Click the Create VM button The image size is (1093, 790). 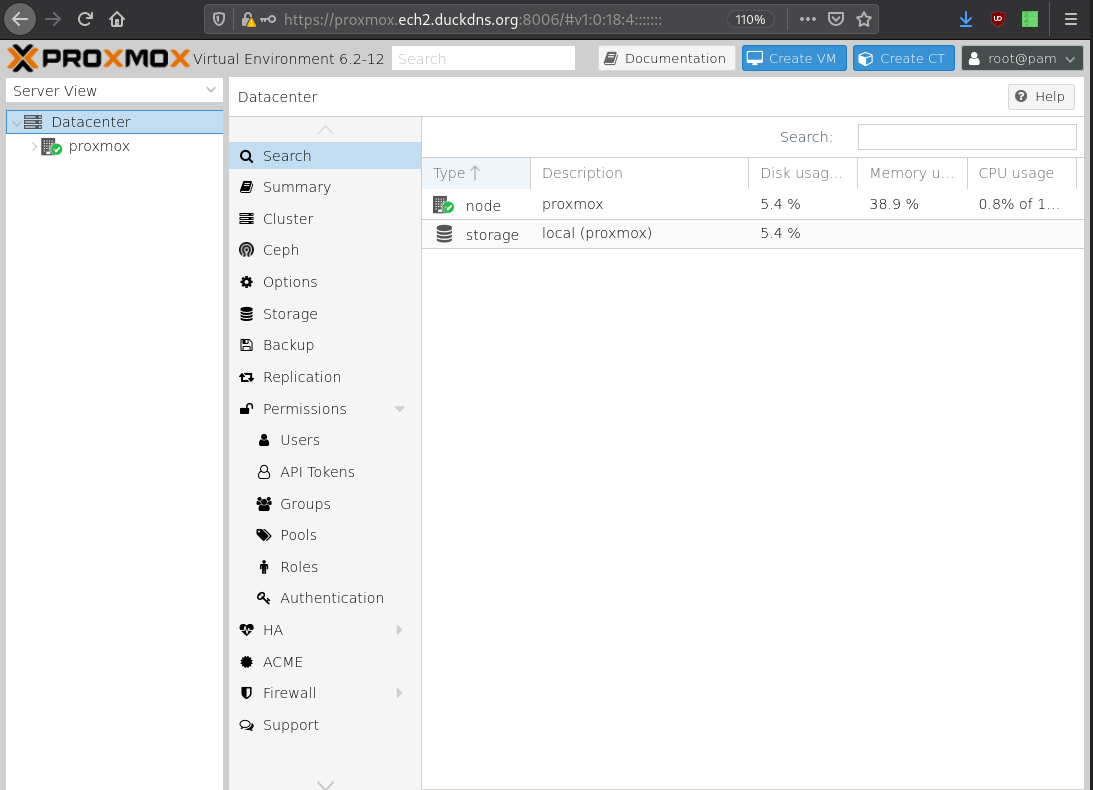coord(794,59)
